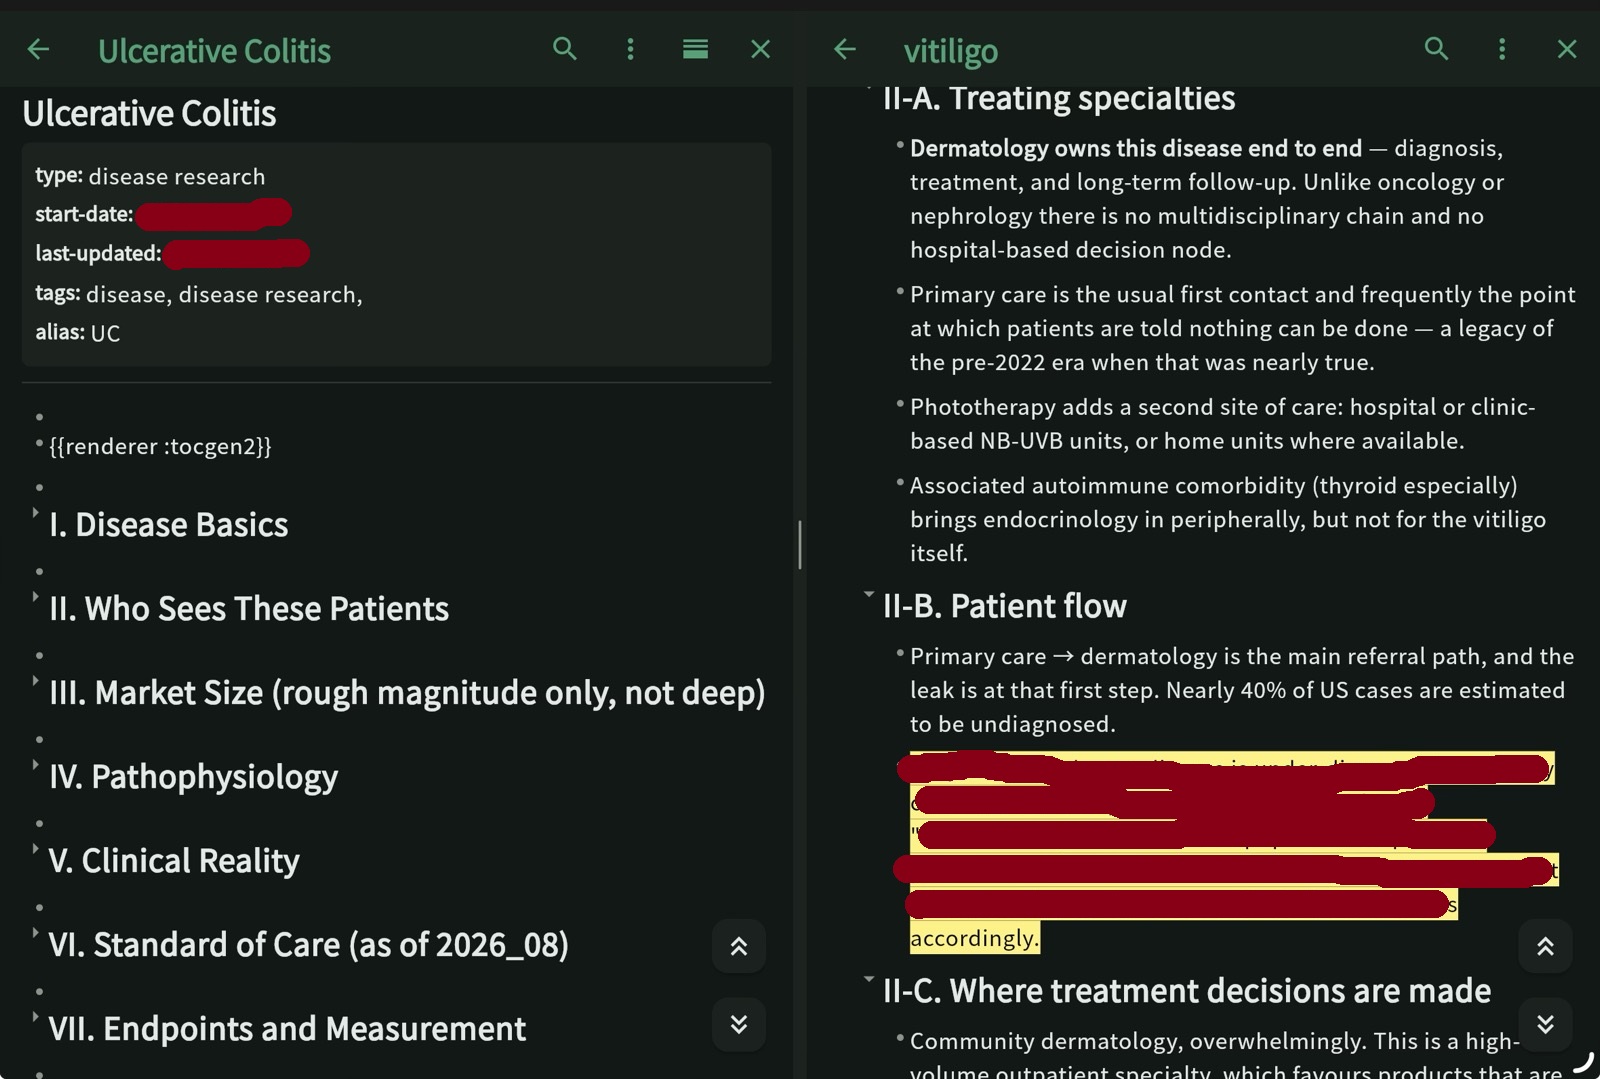Expand II. Who Sees These Patients
Screen dimensions: 1600x1079
[x=36, y=596]
